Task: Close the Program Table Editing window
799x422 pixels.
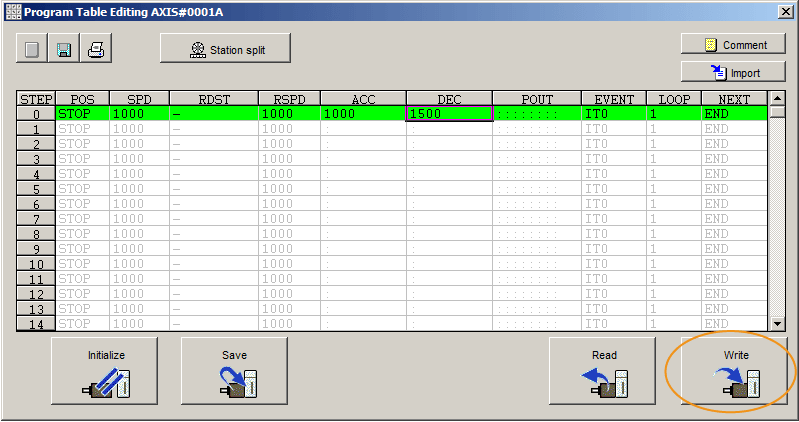Action: (x=783, y=11)
